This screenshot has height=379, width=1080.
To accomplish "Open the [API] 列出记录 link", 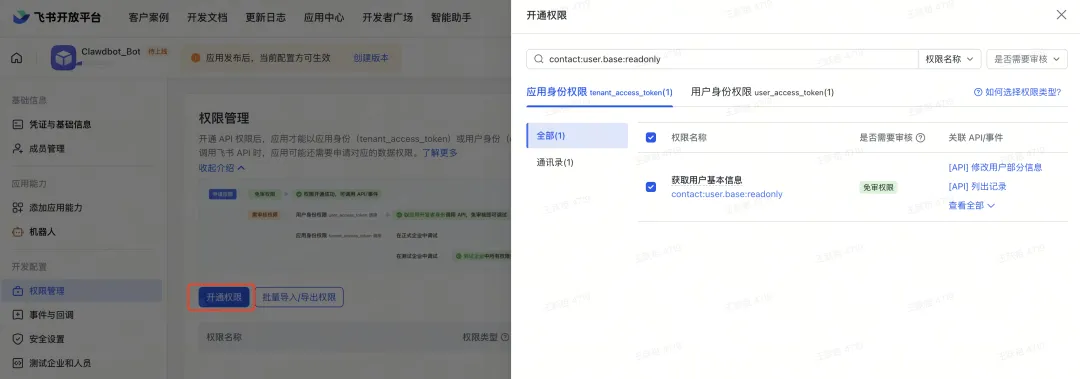I will coord(977,187).
